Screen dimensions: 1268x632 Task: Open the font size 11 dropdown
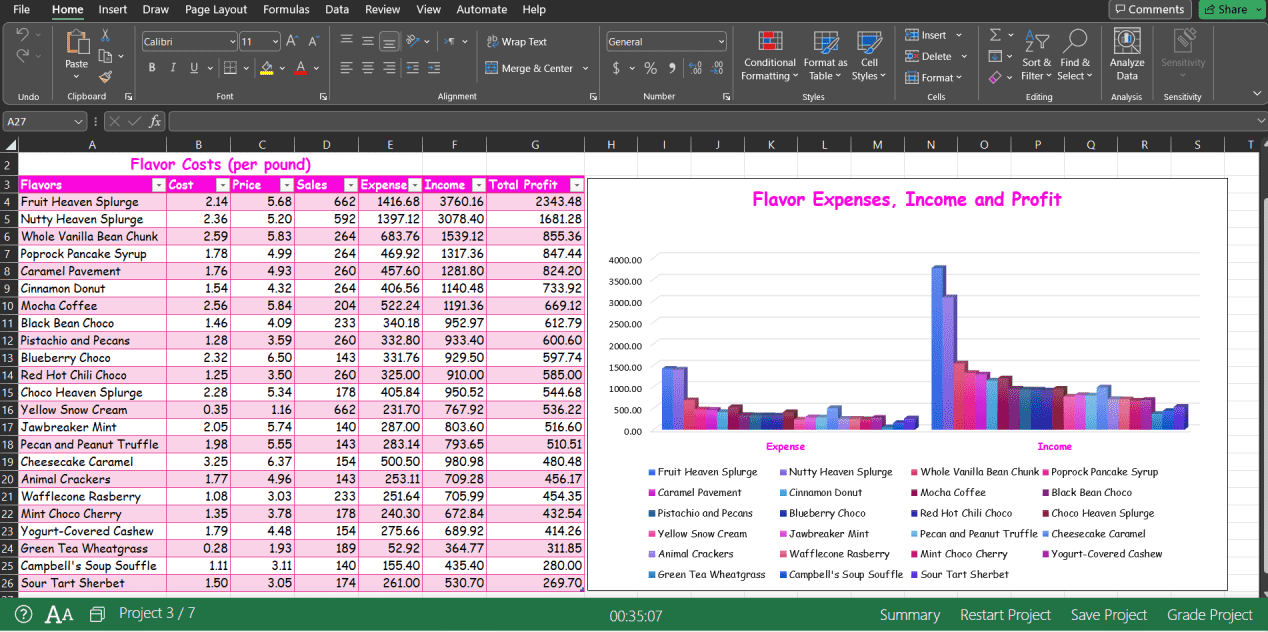tap(275, 41)
